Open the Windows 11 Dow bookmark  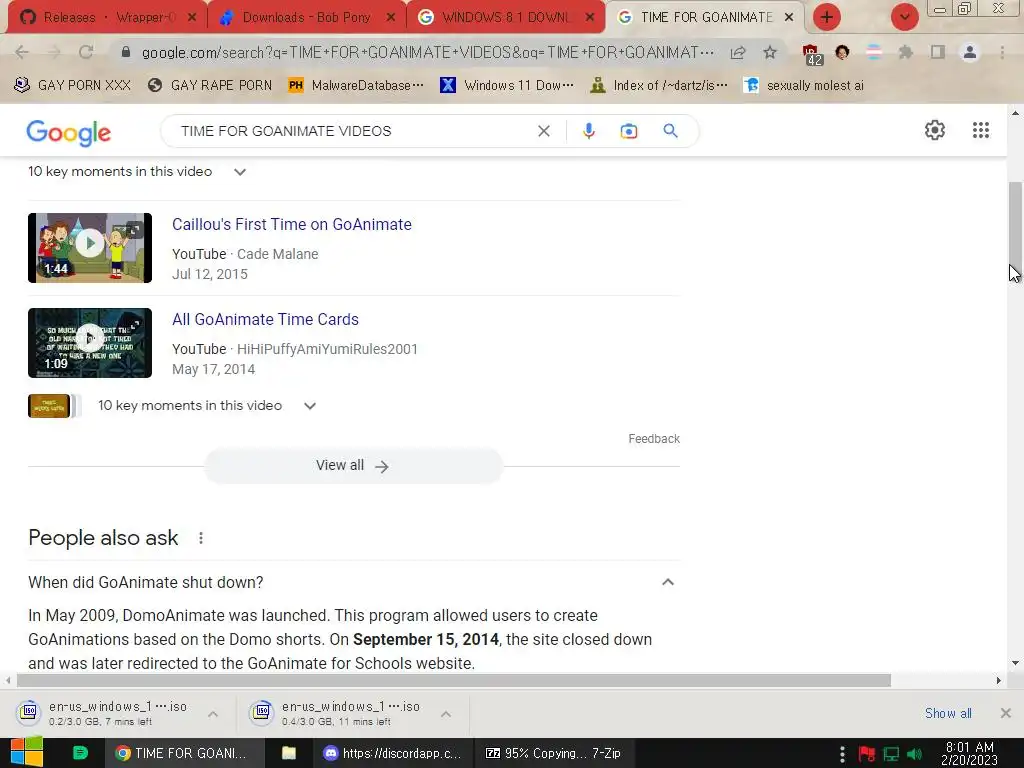[x=507, y=85]
